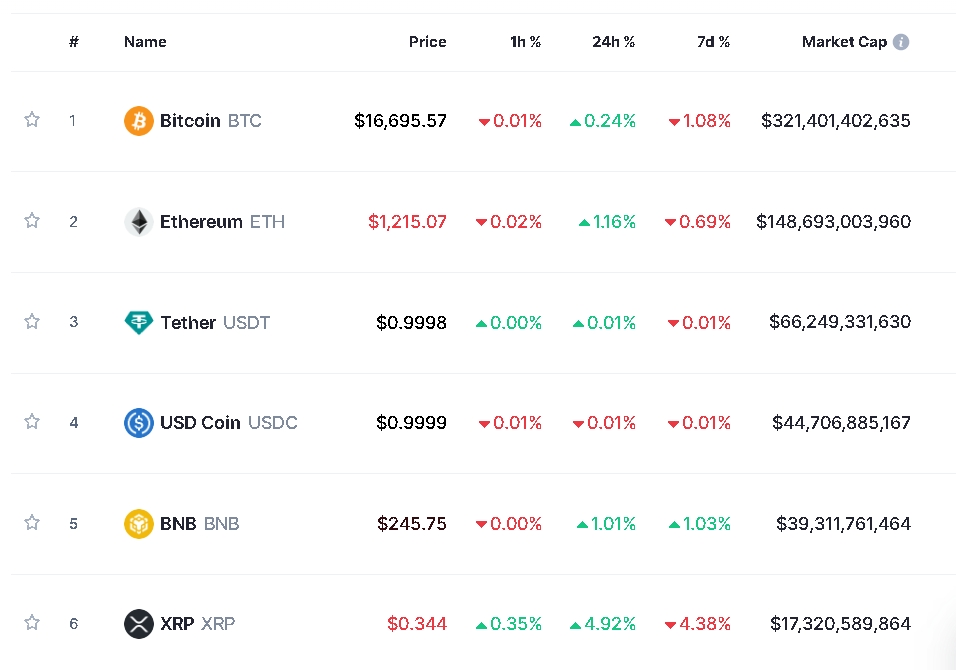Open the Market Cap info tooltip icon
Image resolution: width=956 pixels, height=670 pixels.
[x=901, y=42]
